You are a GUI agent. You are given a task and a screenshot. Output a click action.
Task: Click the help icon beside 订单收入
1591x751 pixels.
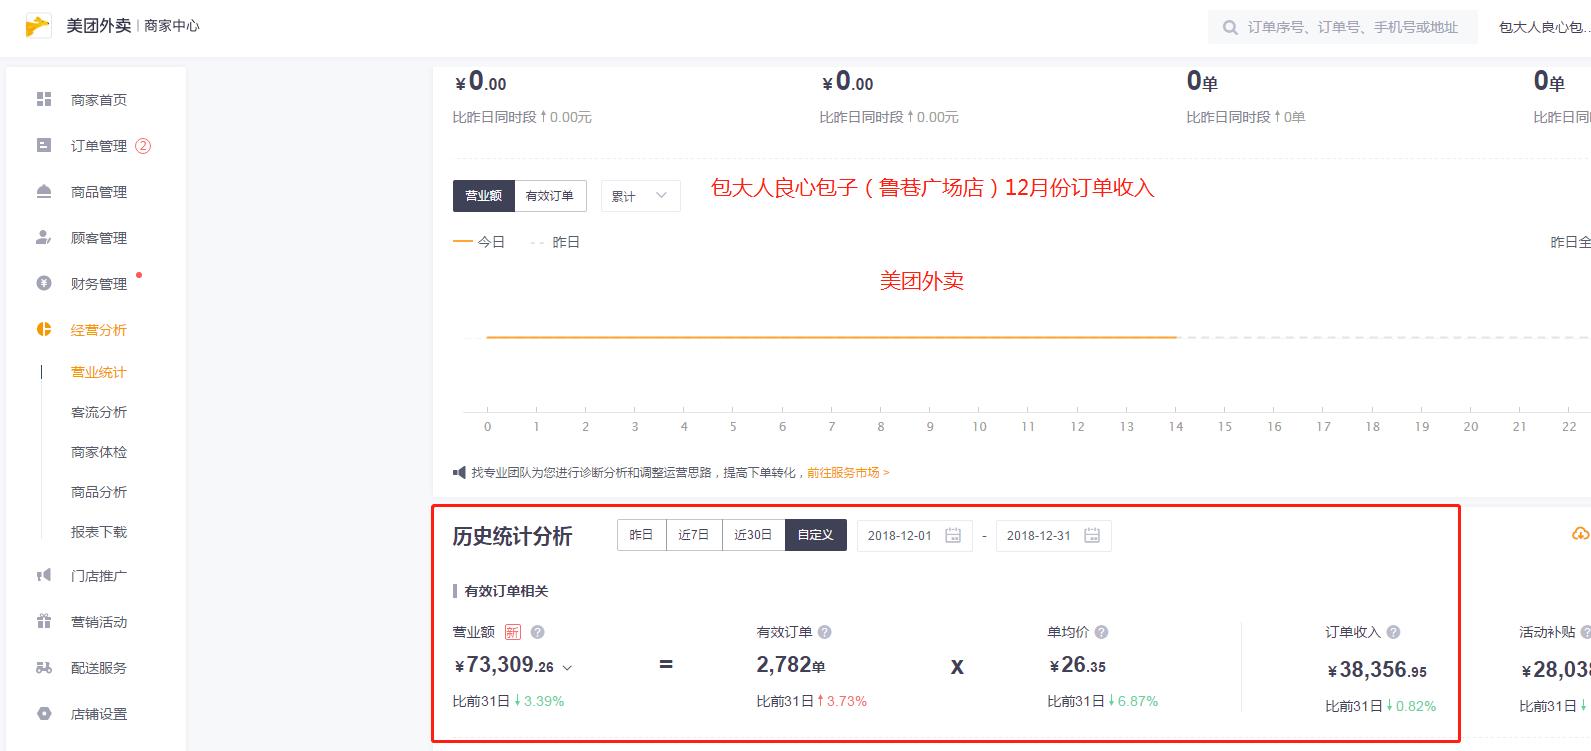click(x=1394, y=632)
